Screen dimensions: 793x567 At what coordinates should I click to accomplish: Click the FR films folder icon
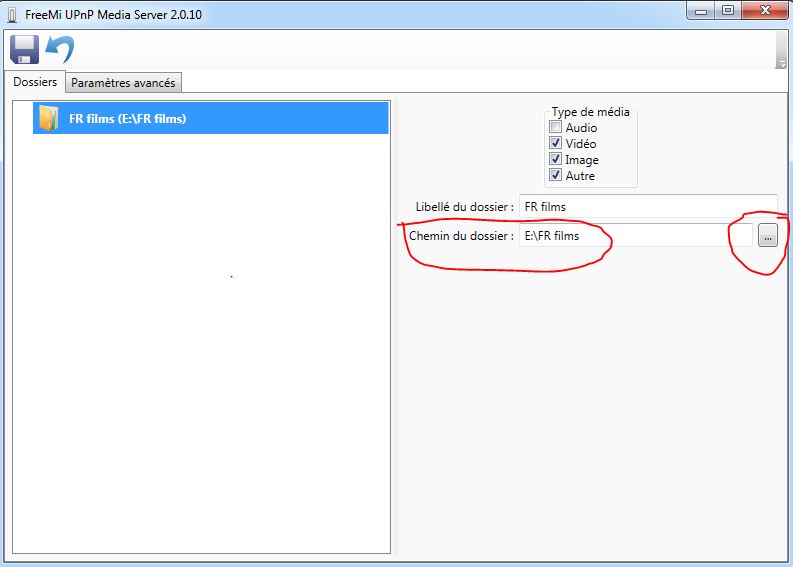[x=48, y=118]
